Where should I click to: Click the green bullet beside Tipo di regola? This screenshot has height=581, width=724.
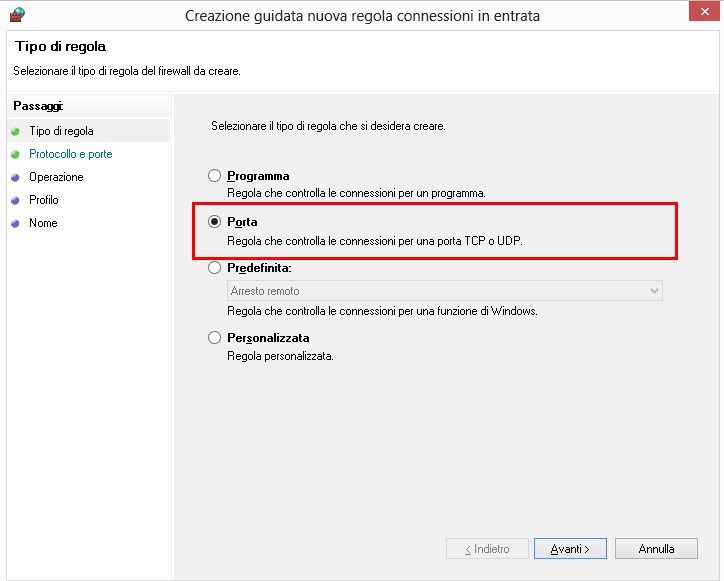click(x=15, y=131)
